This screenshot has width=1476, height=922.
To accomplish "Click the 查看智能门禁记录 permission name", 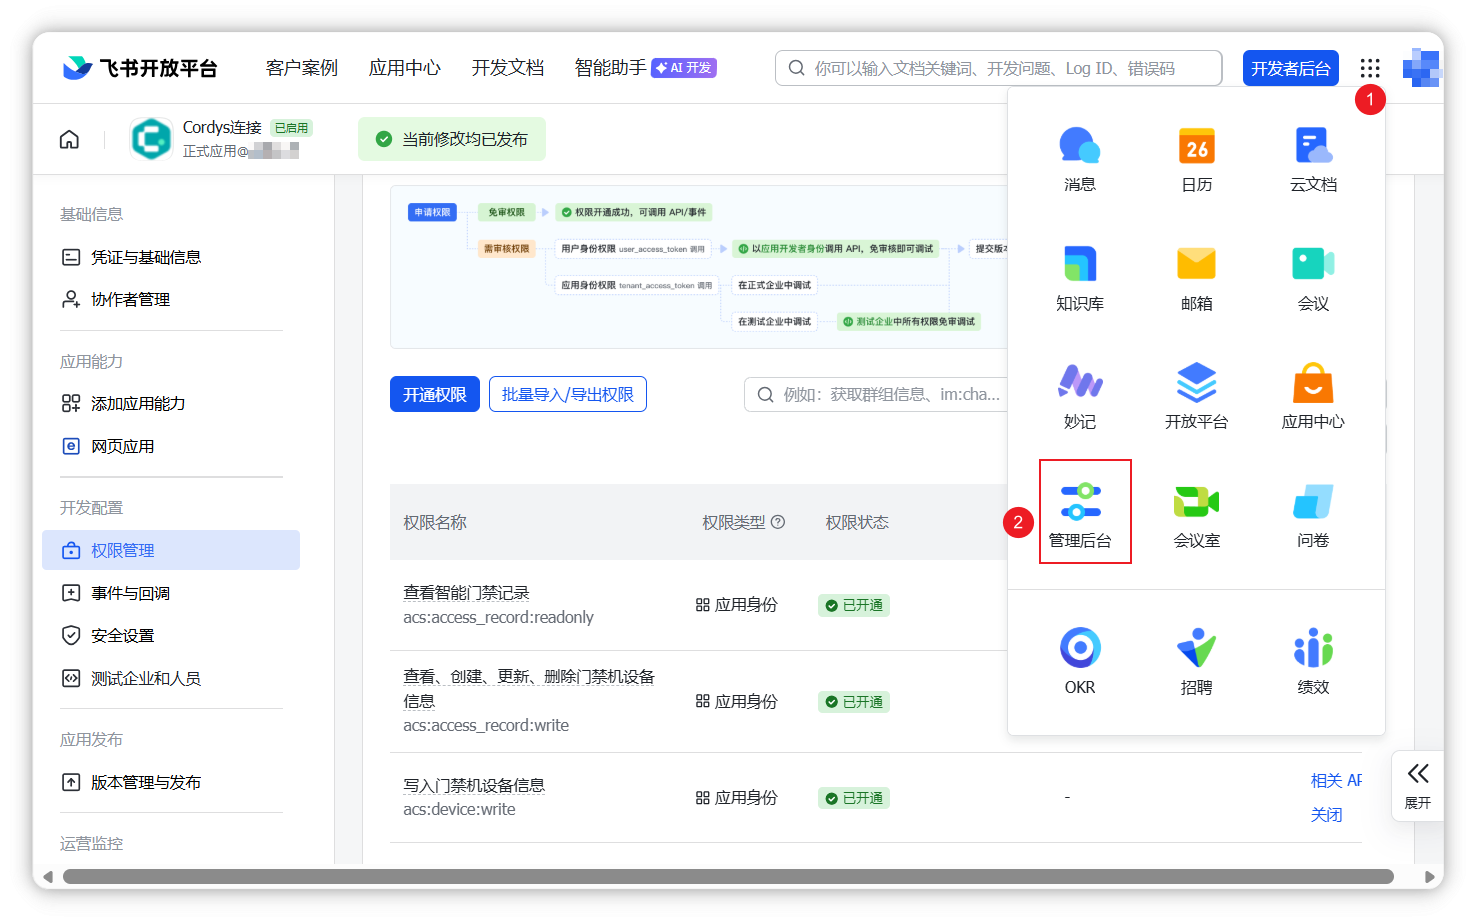I will tap(466, 593).
